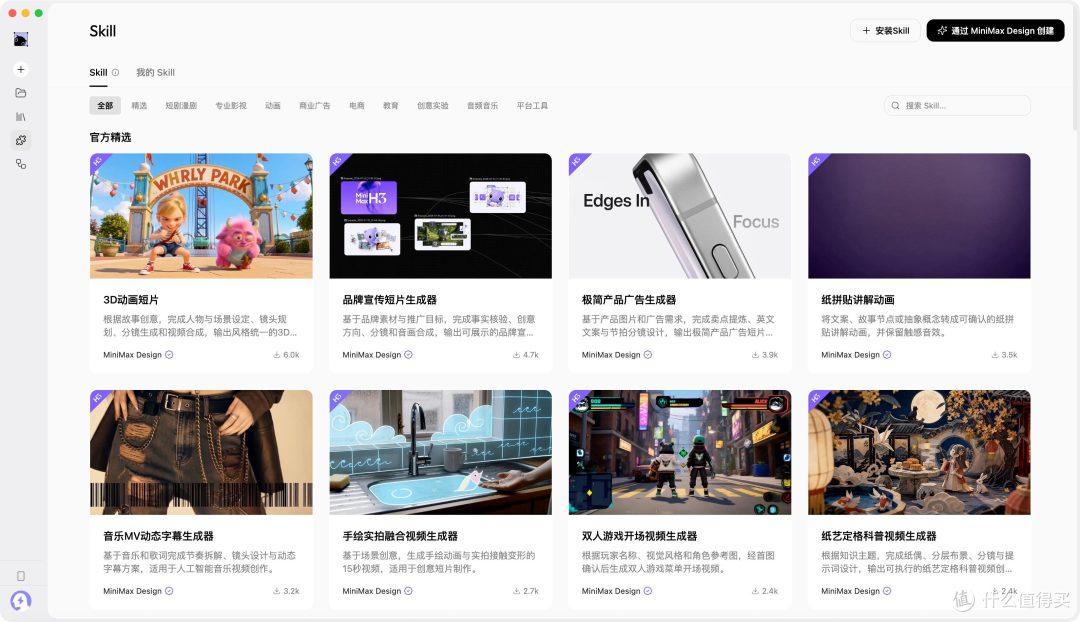Open the 3D动画短片 skill title

(131, 300)
